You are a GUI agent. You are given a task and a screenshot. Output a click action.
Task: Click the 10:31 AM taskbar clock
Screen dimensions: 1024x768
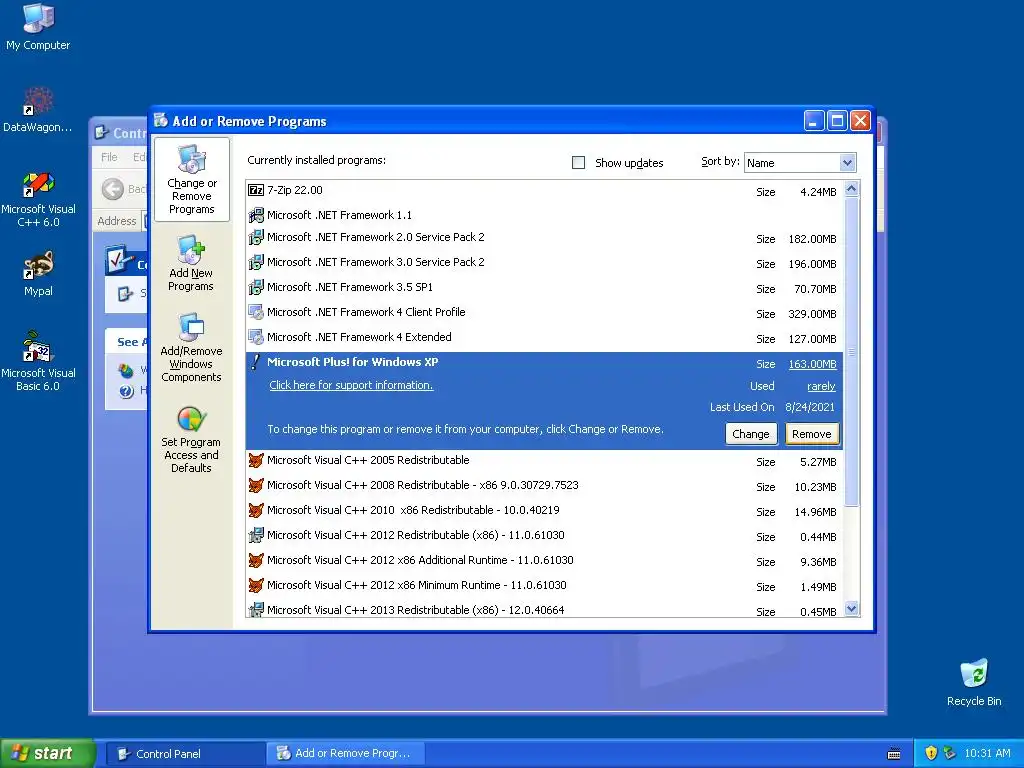tap(987, 753)
